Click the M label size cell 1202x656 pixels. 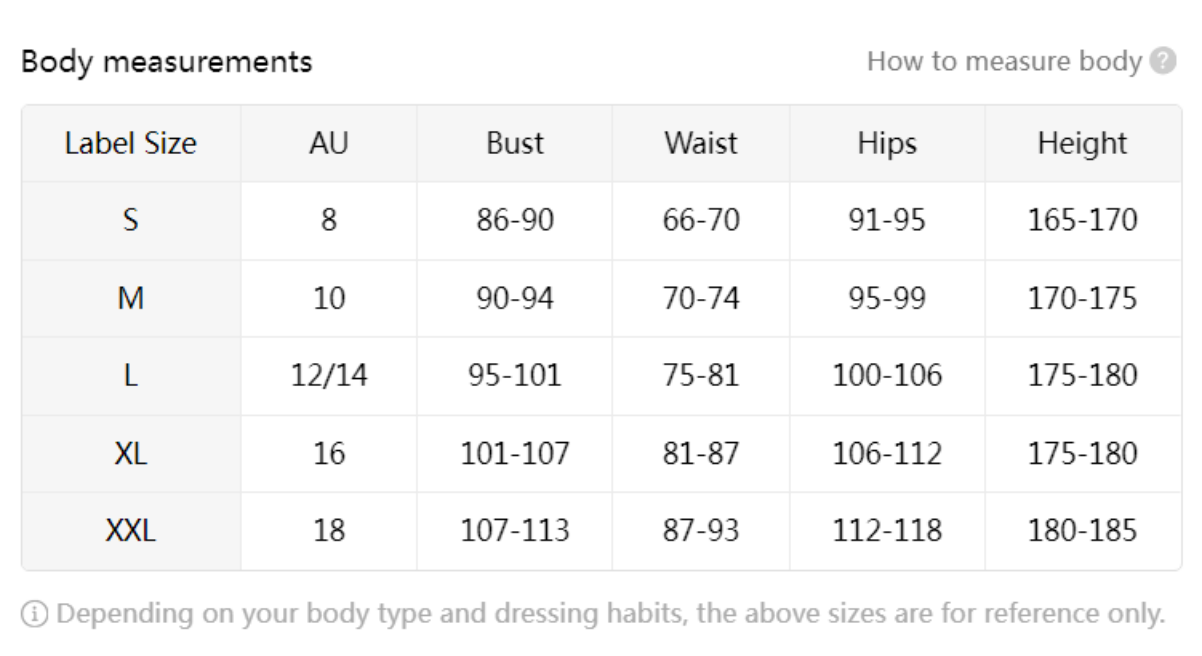131,298
